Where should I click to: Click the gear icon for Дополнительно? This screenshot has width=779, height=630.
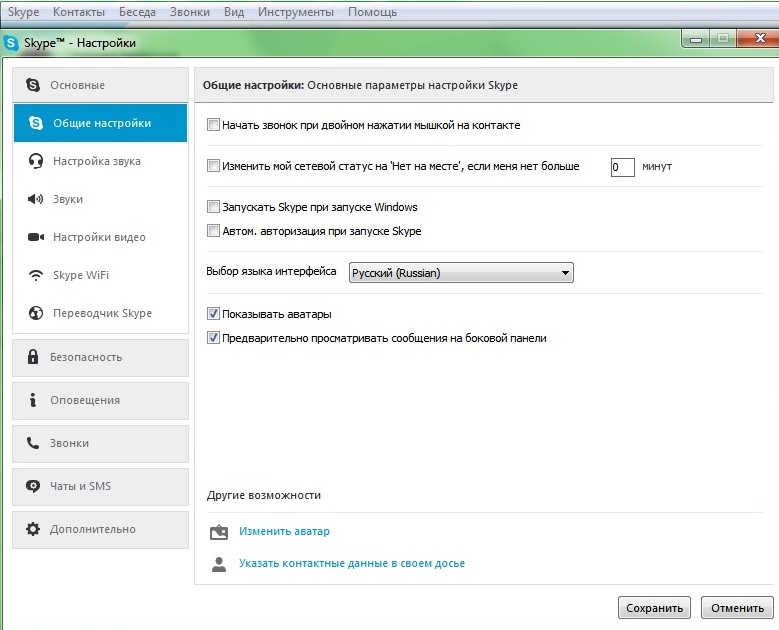click(x=33, y=529)
